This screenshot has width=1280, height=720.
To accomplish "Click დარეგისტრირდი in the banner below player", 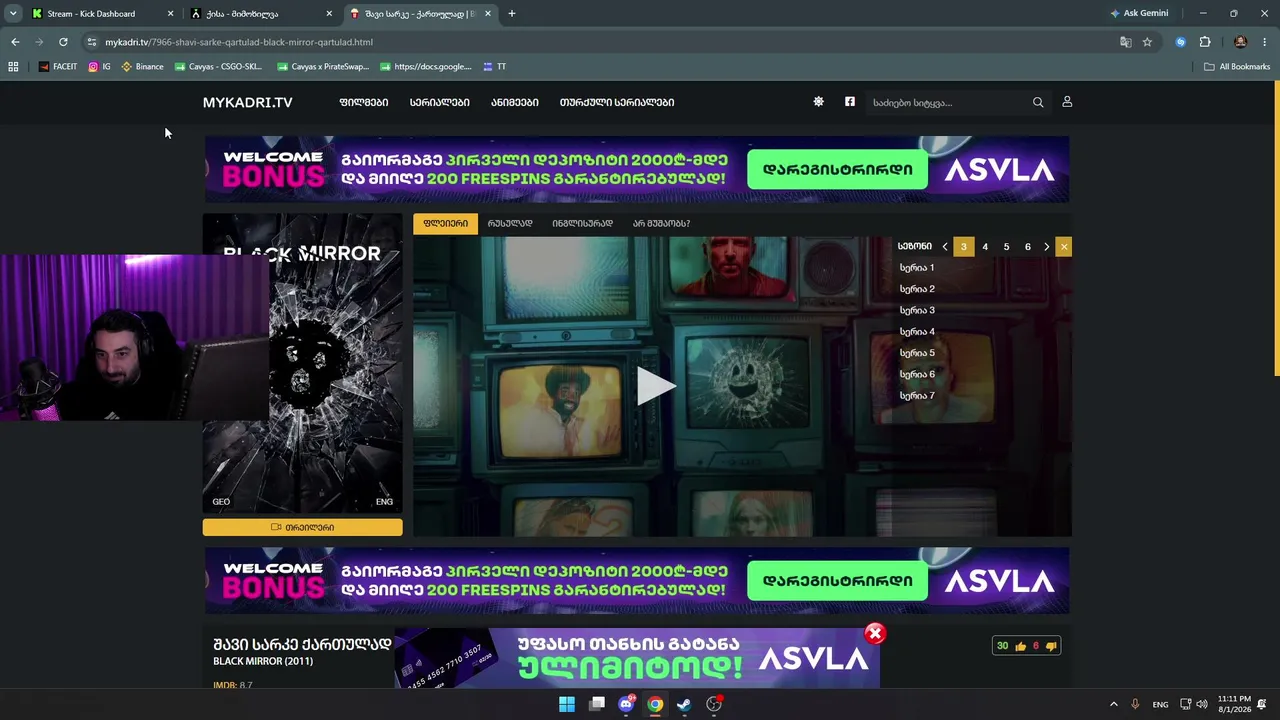I will coord(837,581).
